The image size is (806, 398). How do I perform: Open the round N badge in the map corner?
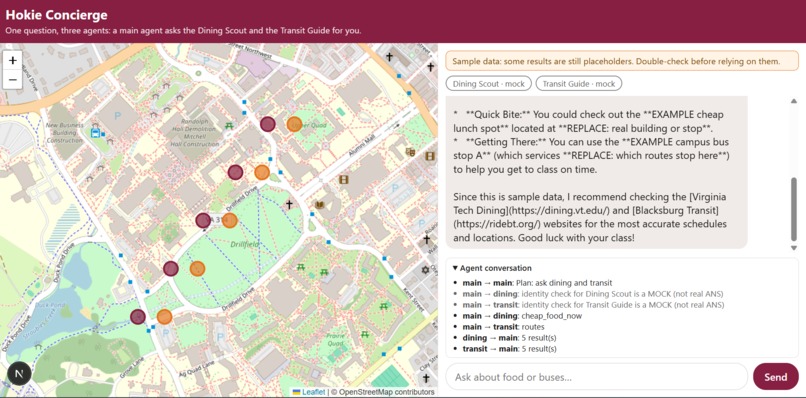19,374
